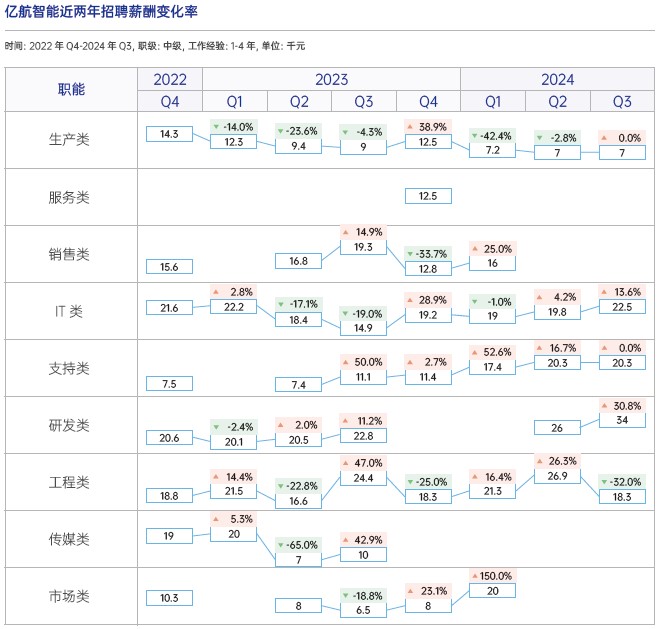Click the up arrow beside 38.9%
Screen dimensions: 659x629
pyautogui.click(x=412, y=126)
